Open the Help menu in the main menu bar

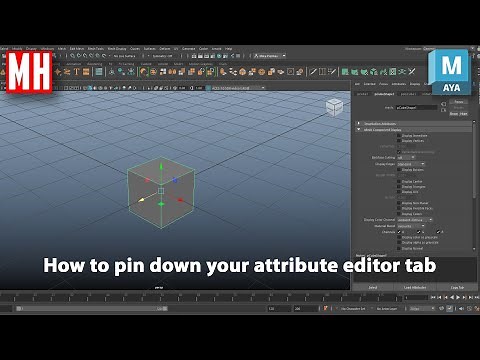pos(228,49)
